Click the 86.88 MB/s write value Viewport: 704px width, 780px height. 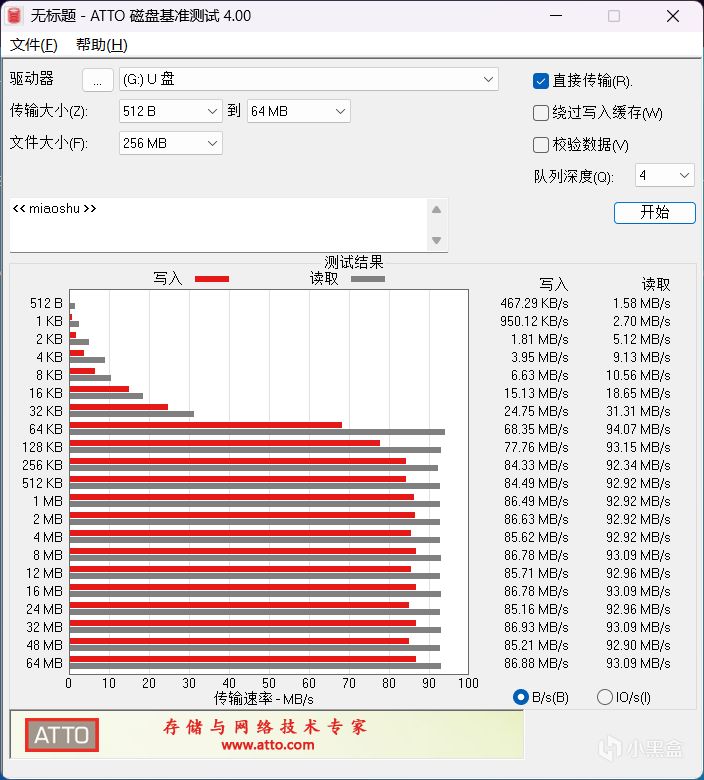click(536, 663)
